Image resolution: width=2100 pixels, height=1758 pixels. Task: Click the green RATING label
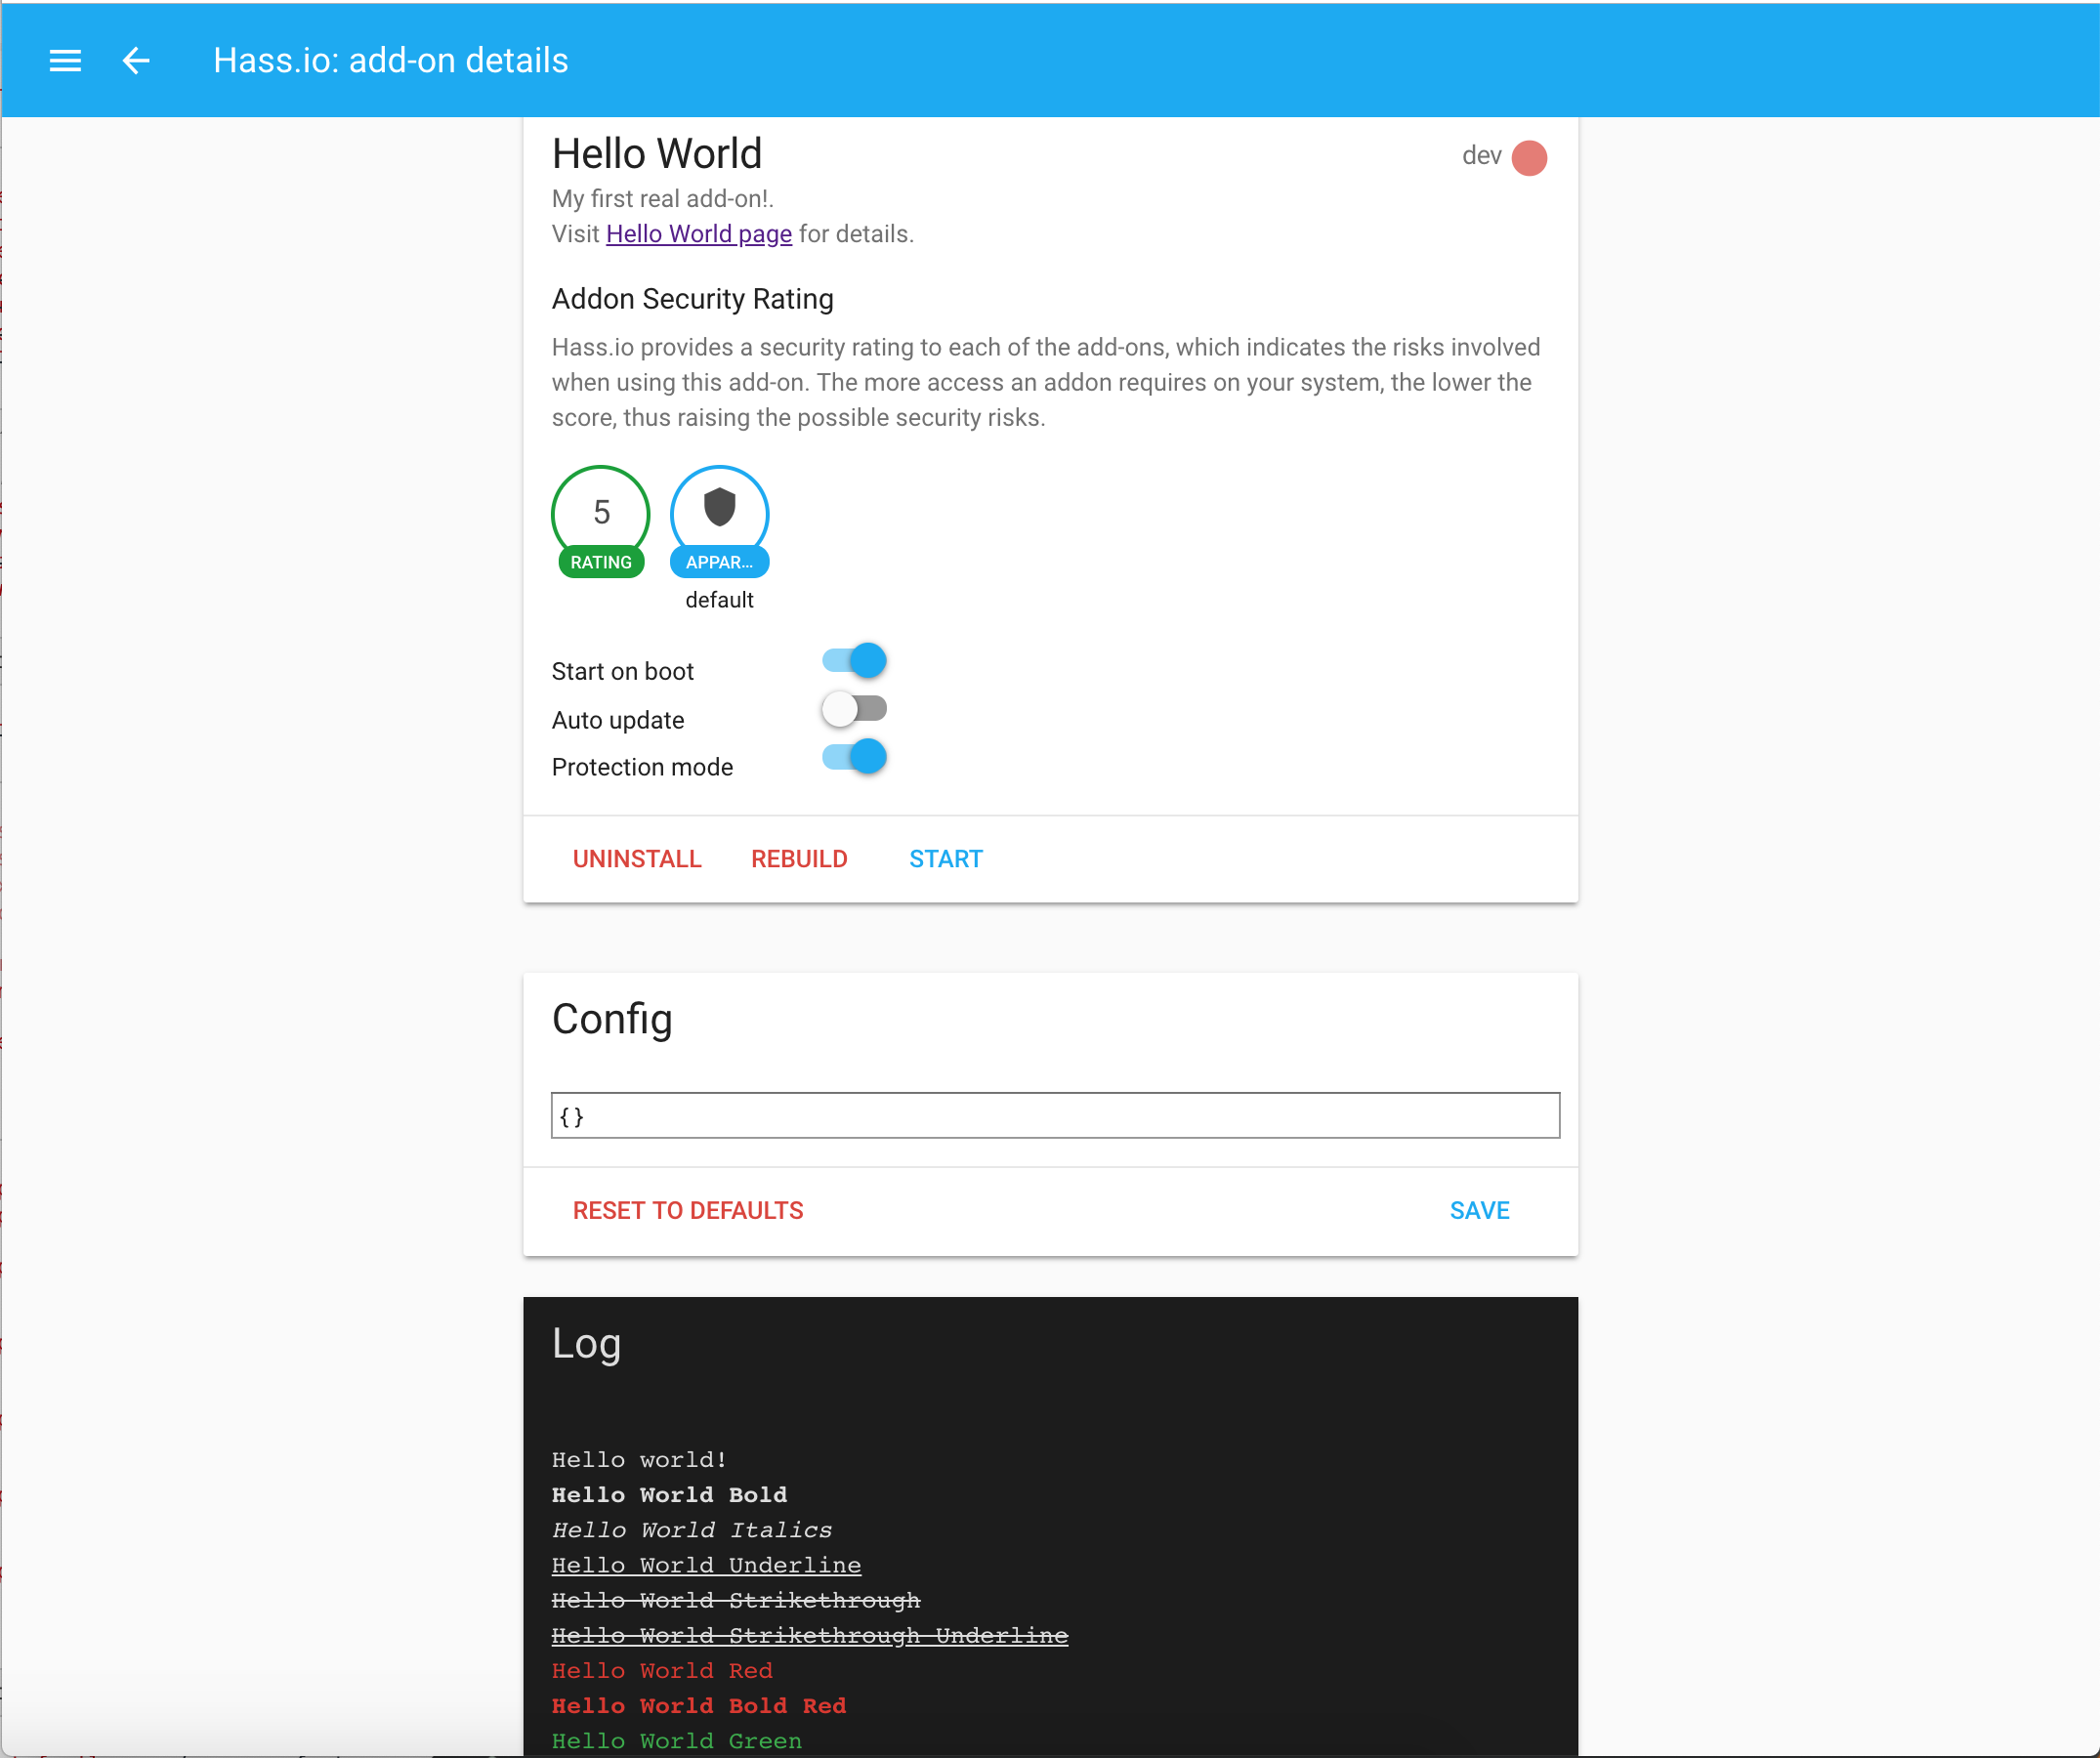(x=600, y=562)
